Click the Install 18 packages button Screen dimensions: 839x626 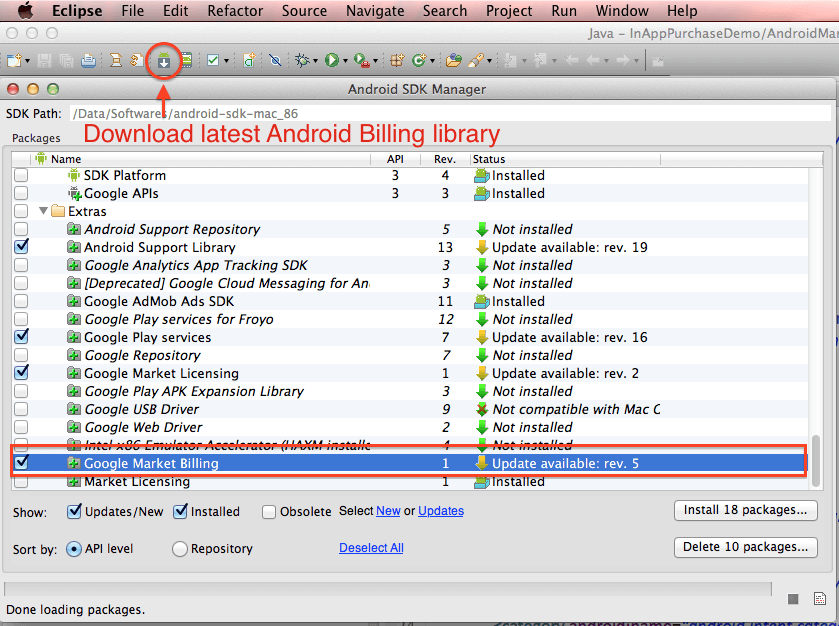pos(745,510)
